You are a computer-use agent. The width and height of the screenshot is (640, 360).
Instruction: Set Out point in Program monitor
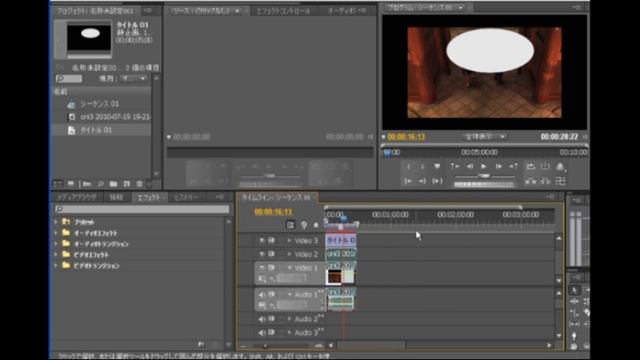(422, 167)
